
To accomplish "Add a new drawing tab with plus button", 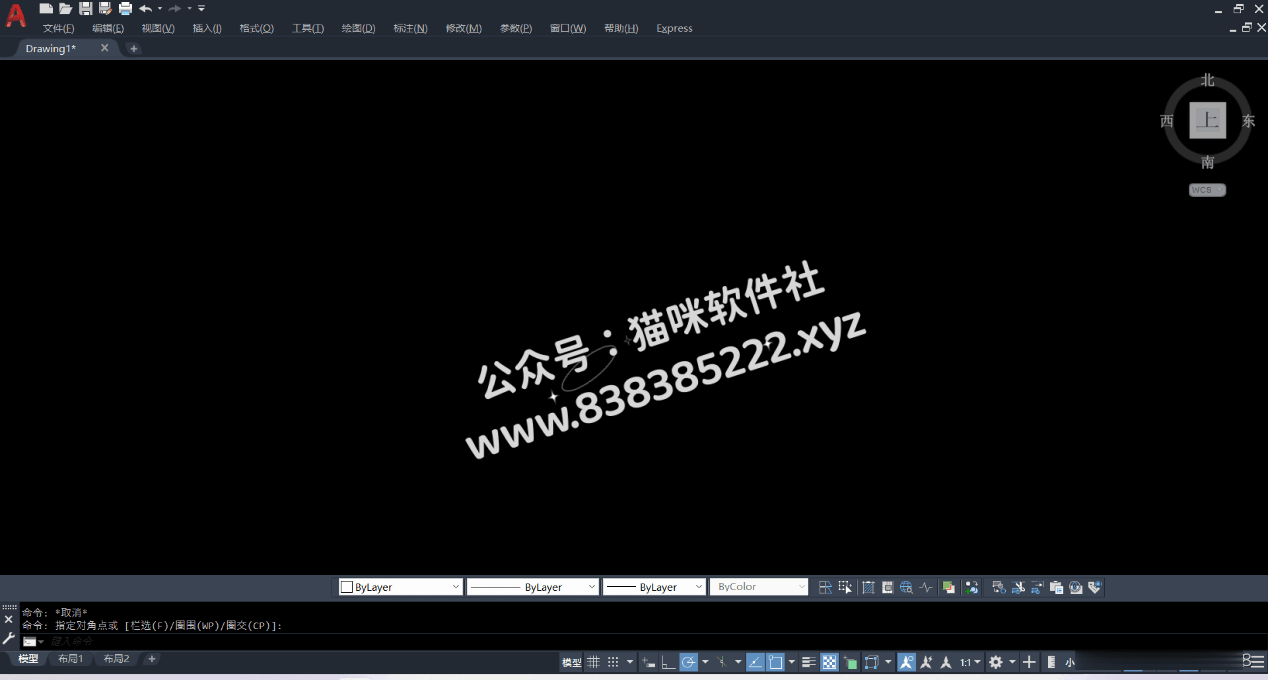I will pyautogui.click(x=134, y=48).
